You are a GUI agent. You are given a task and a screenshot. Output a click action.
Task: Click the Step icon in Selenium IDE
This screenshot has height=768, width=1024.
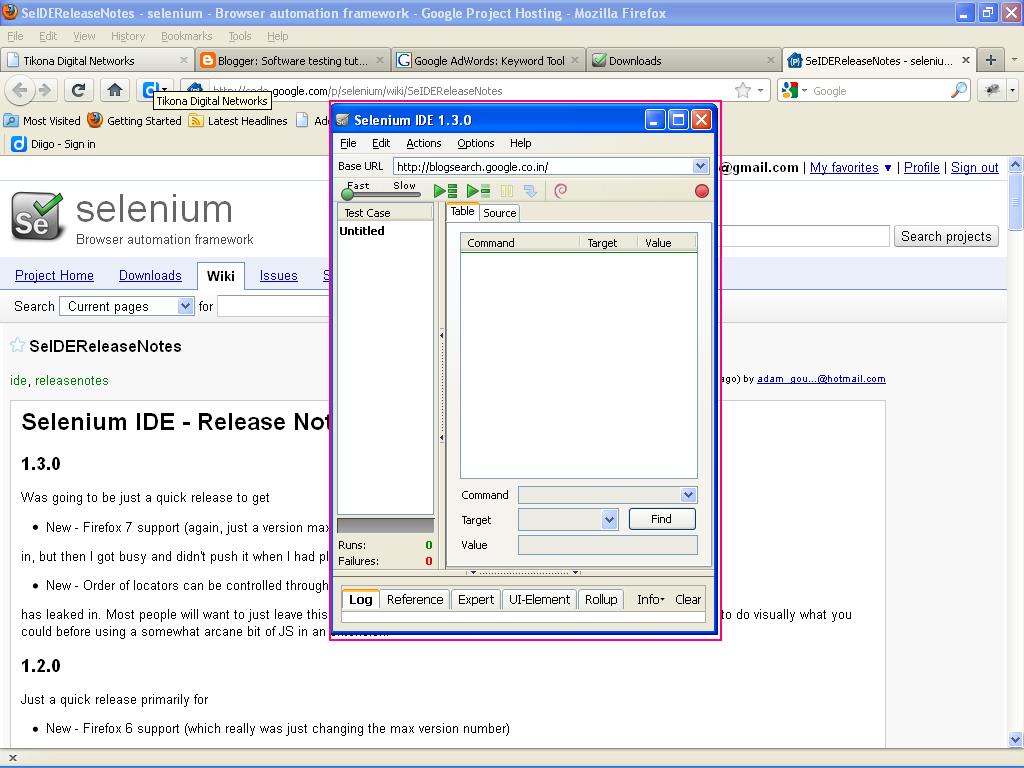coord(530,191)
